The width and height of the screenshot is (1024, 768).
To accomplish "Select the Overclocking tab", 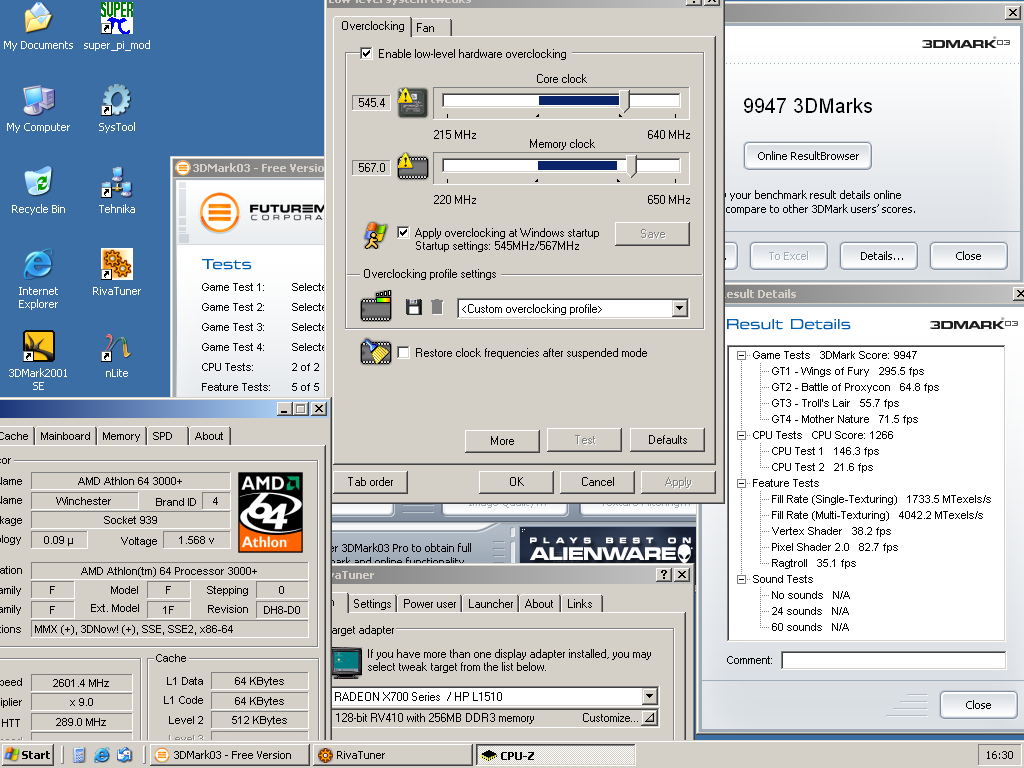I will (x=372, y=26).
